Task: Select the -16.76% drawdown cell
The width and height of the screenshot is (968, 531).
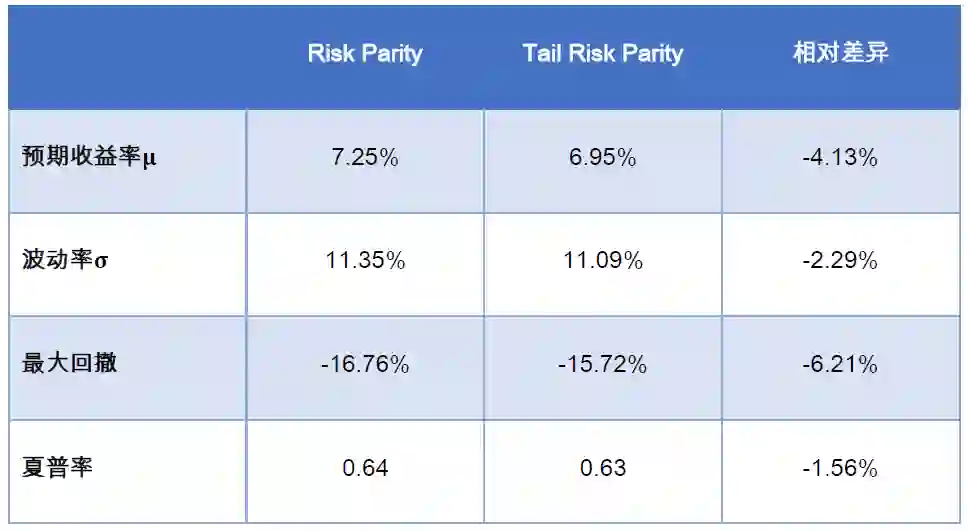Action: point(365,365)
